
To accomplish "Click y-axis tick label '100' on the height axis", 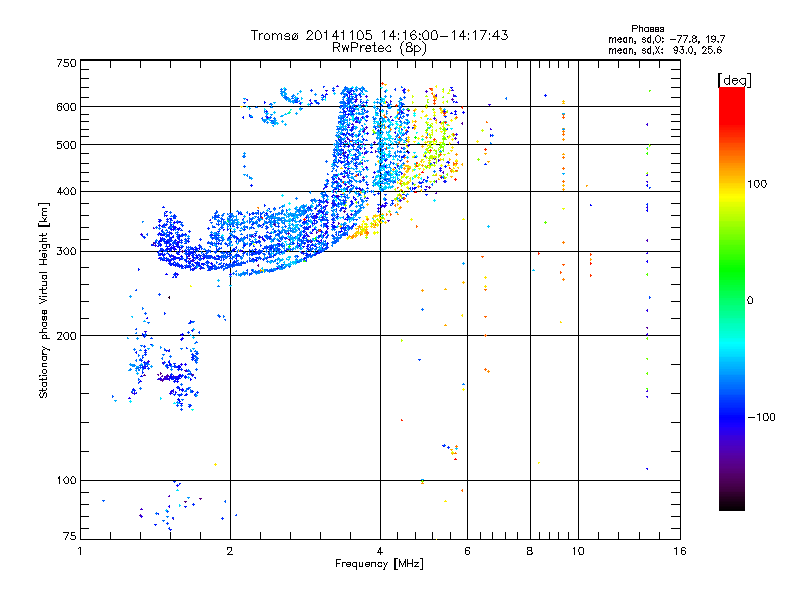I will [66, 481].
